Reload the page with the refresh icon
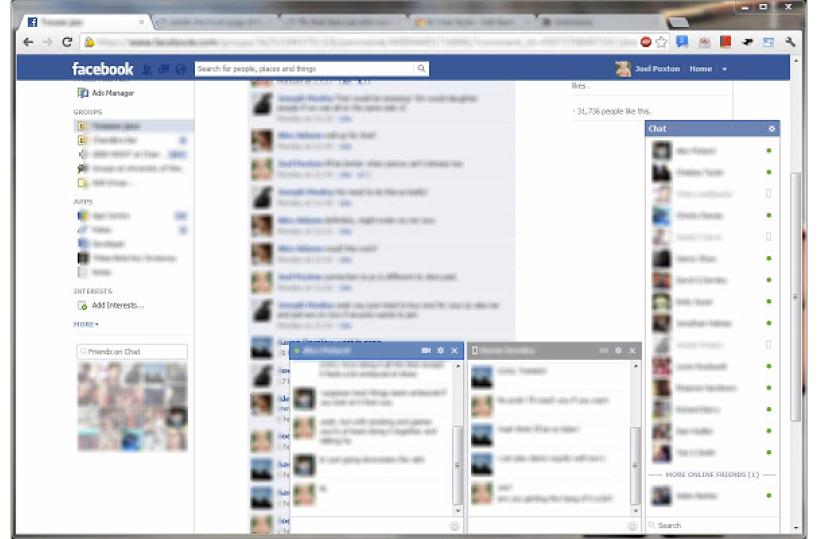Viewport: 818px width, 539px height. [x=67, y=42]
